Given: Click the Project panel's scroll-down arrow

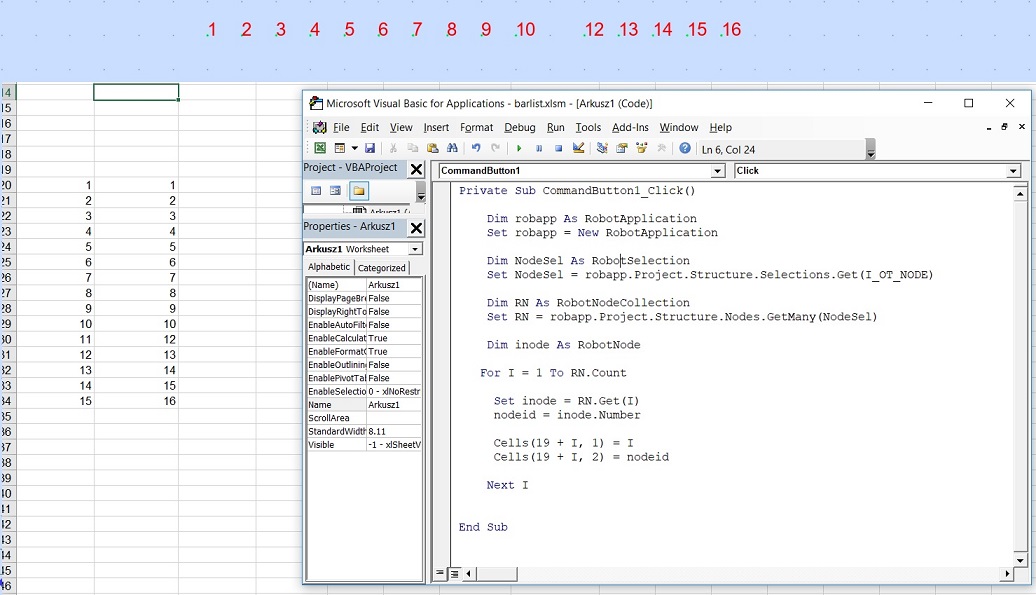Looking at the screenshot, I should (420, 197).
